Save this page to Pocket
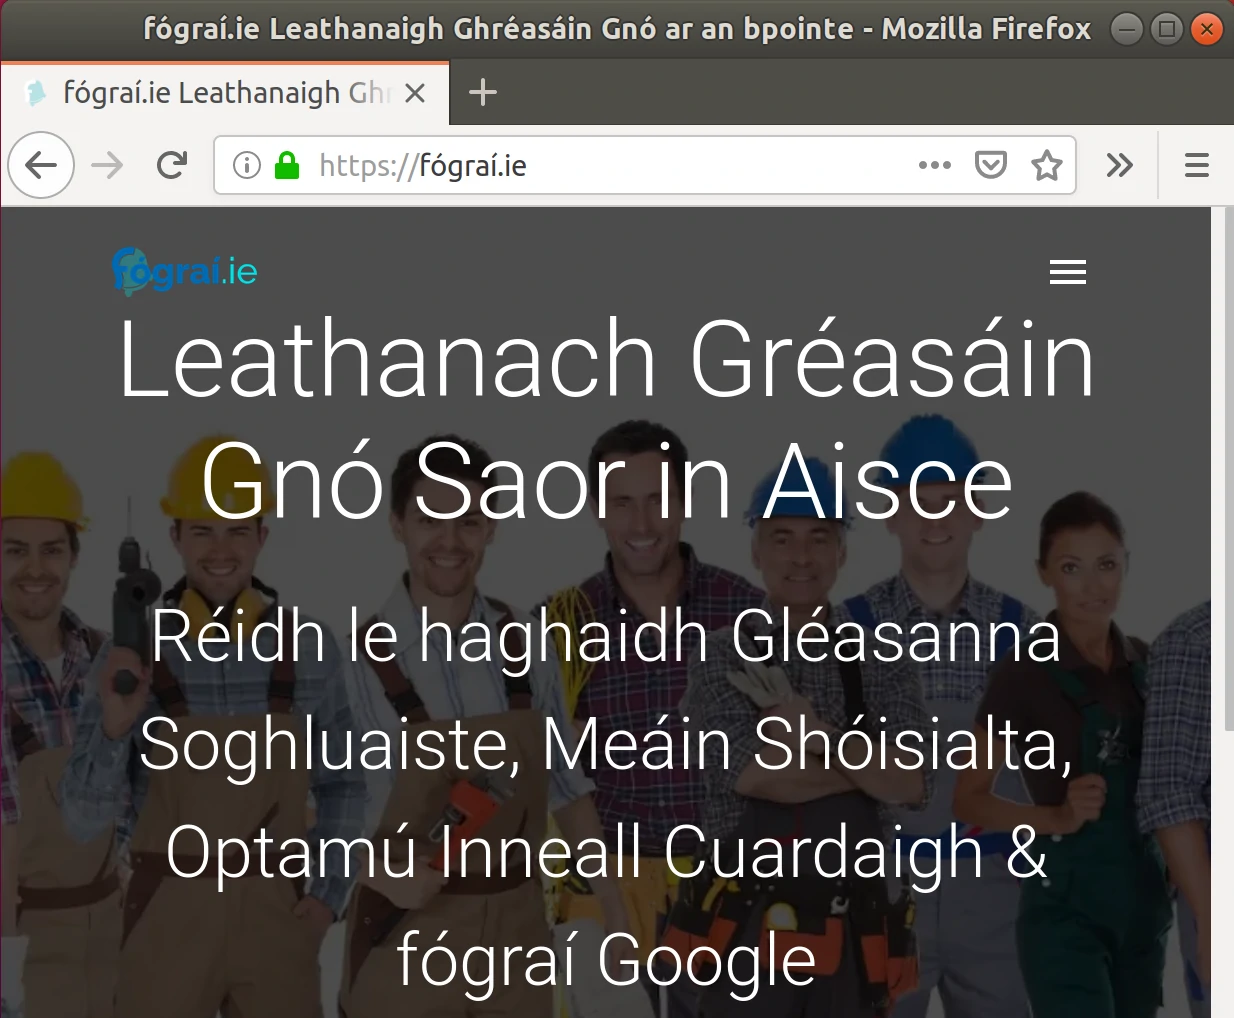1234x1018 pixels. (990, 165)
